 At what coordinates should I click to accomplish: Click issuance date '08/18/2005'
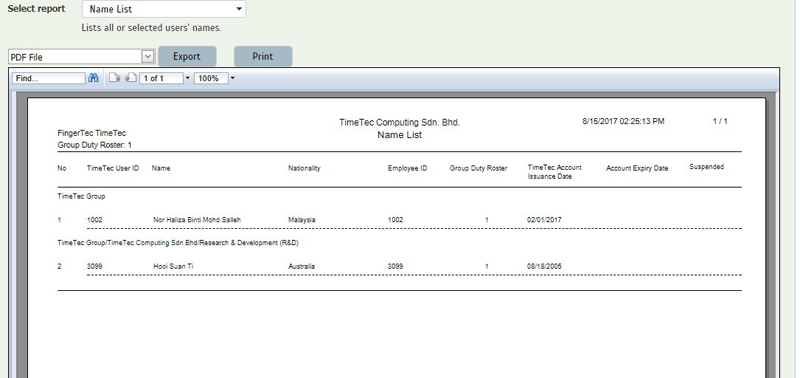pyautogui.click(x=544, y=266)
